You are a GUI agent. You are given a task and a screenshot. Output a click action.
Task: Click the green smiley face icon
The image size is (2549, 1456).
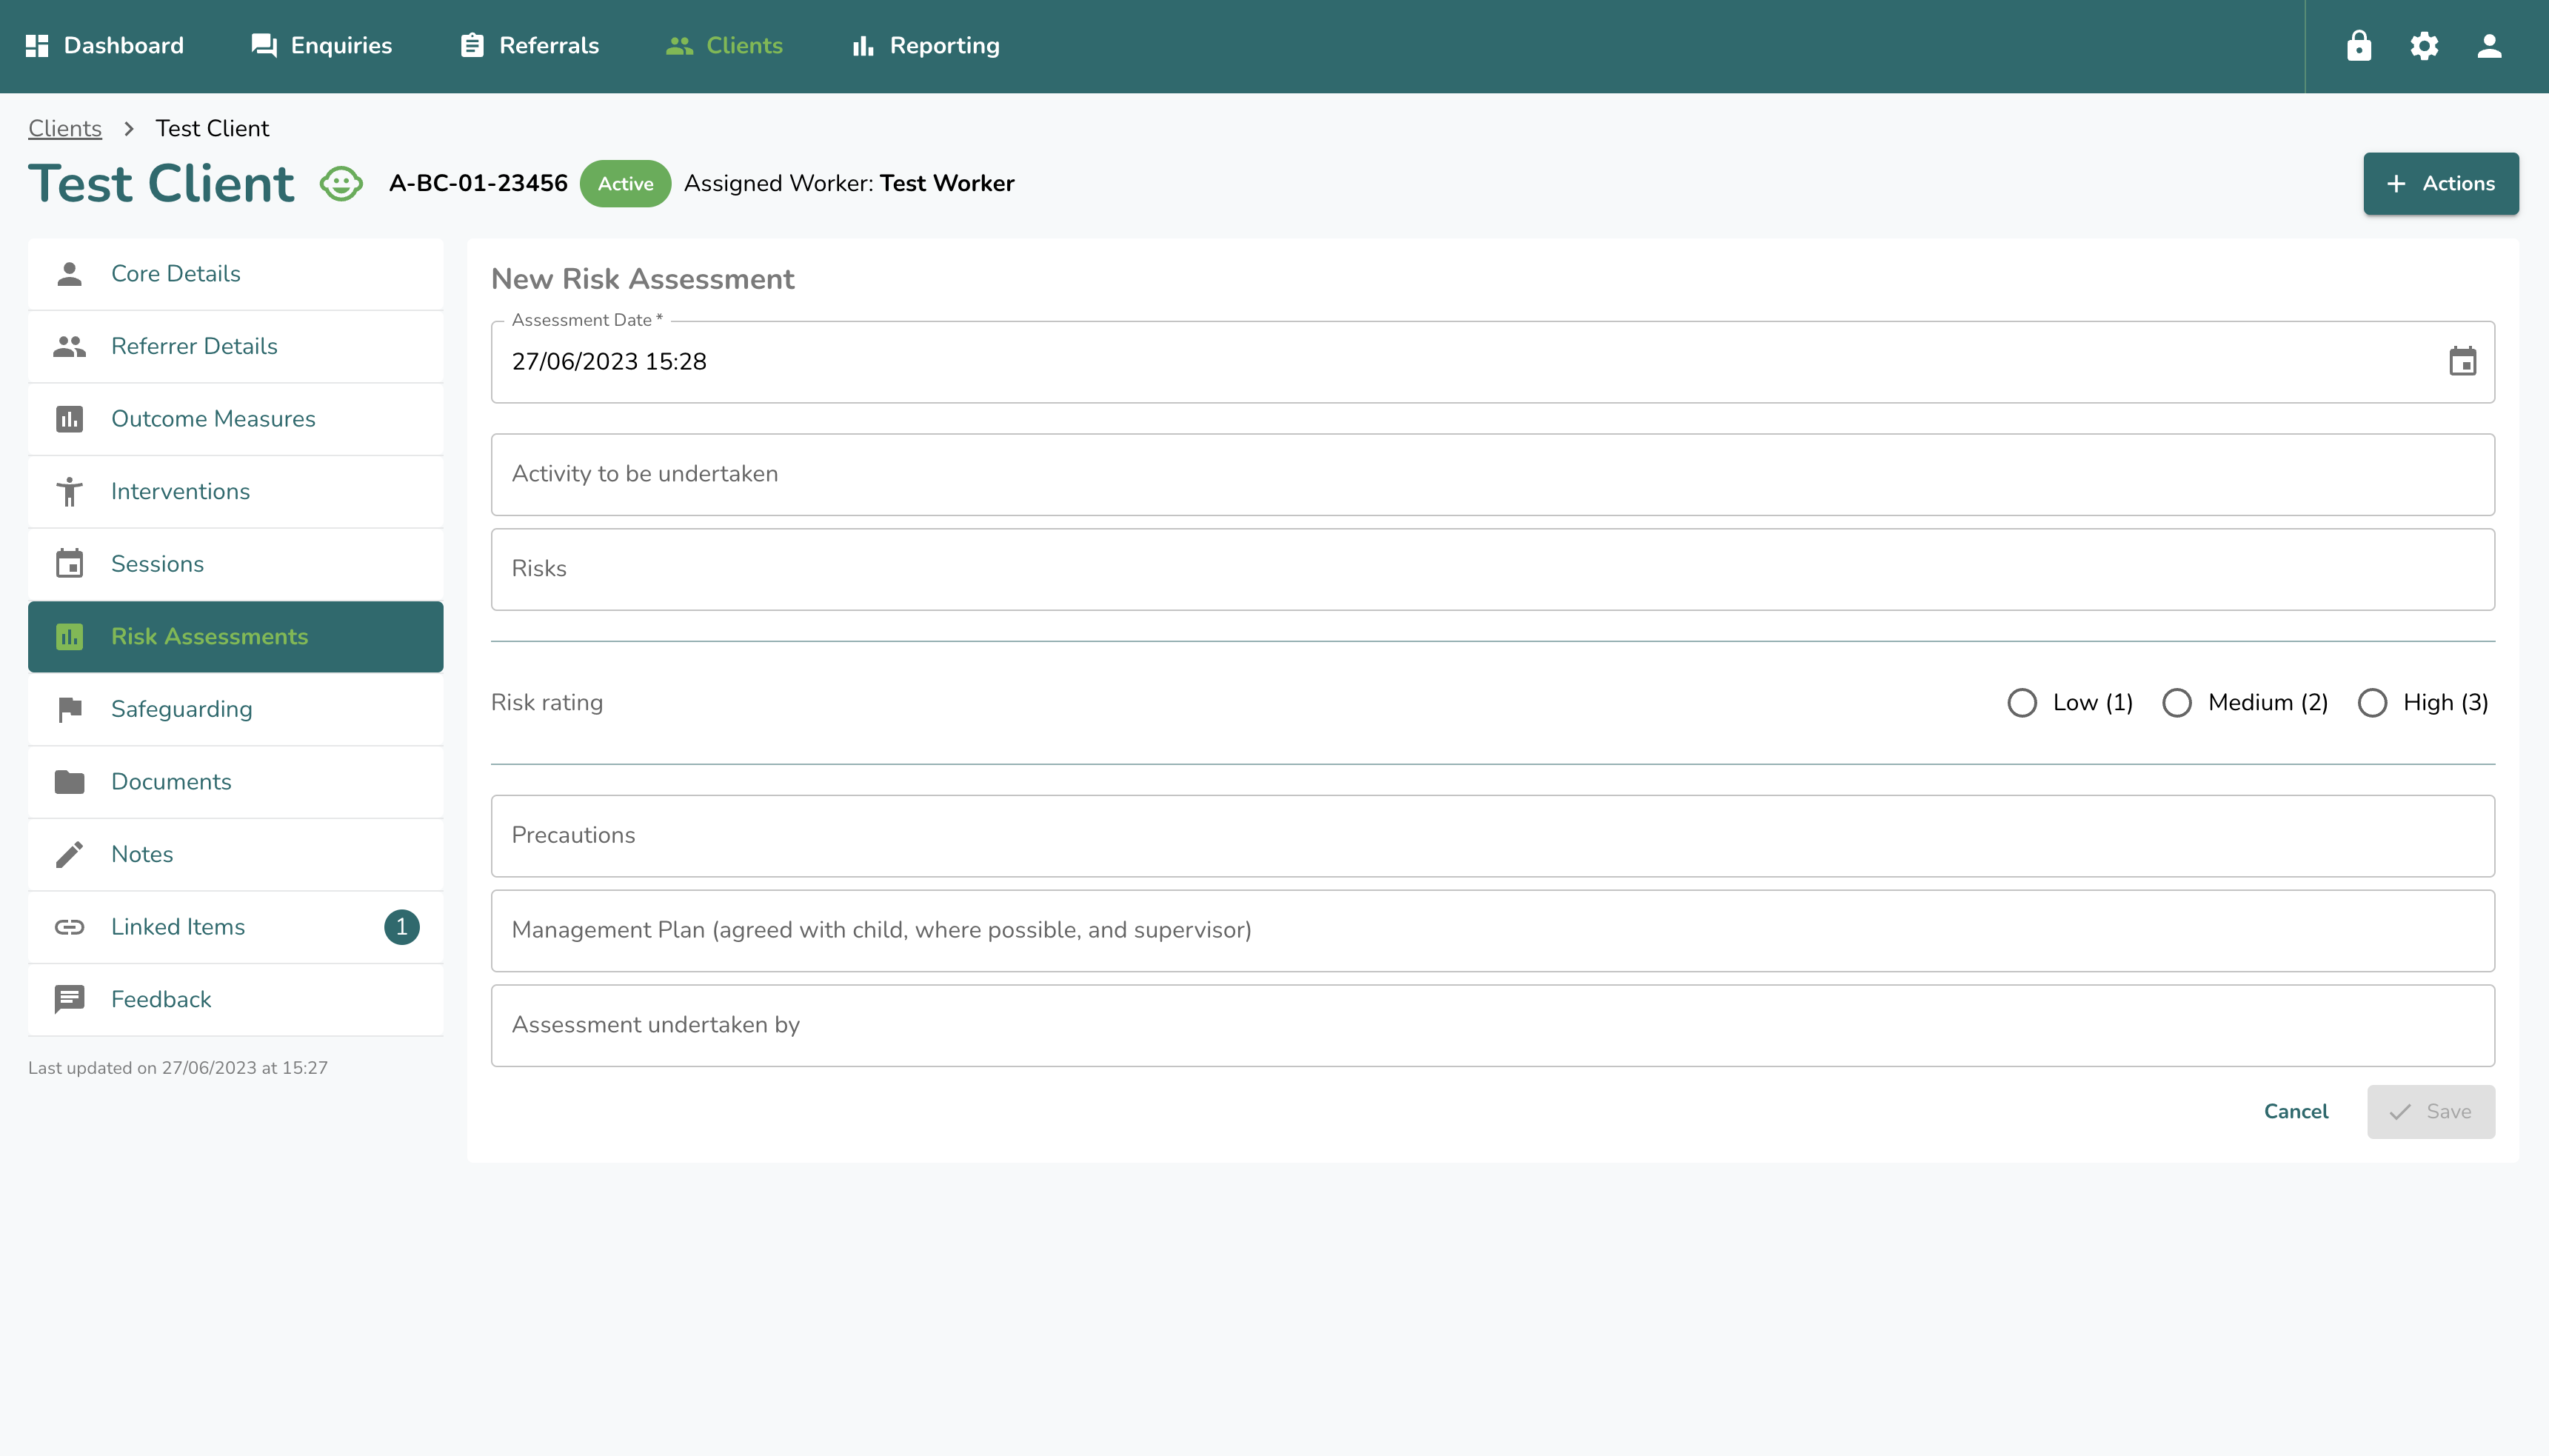point(341,184)
